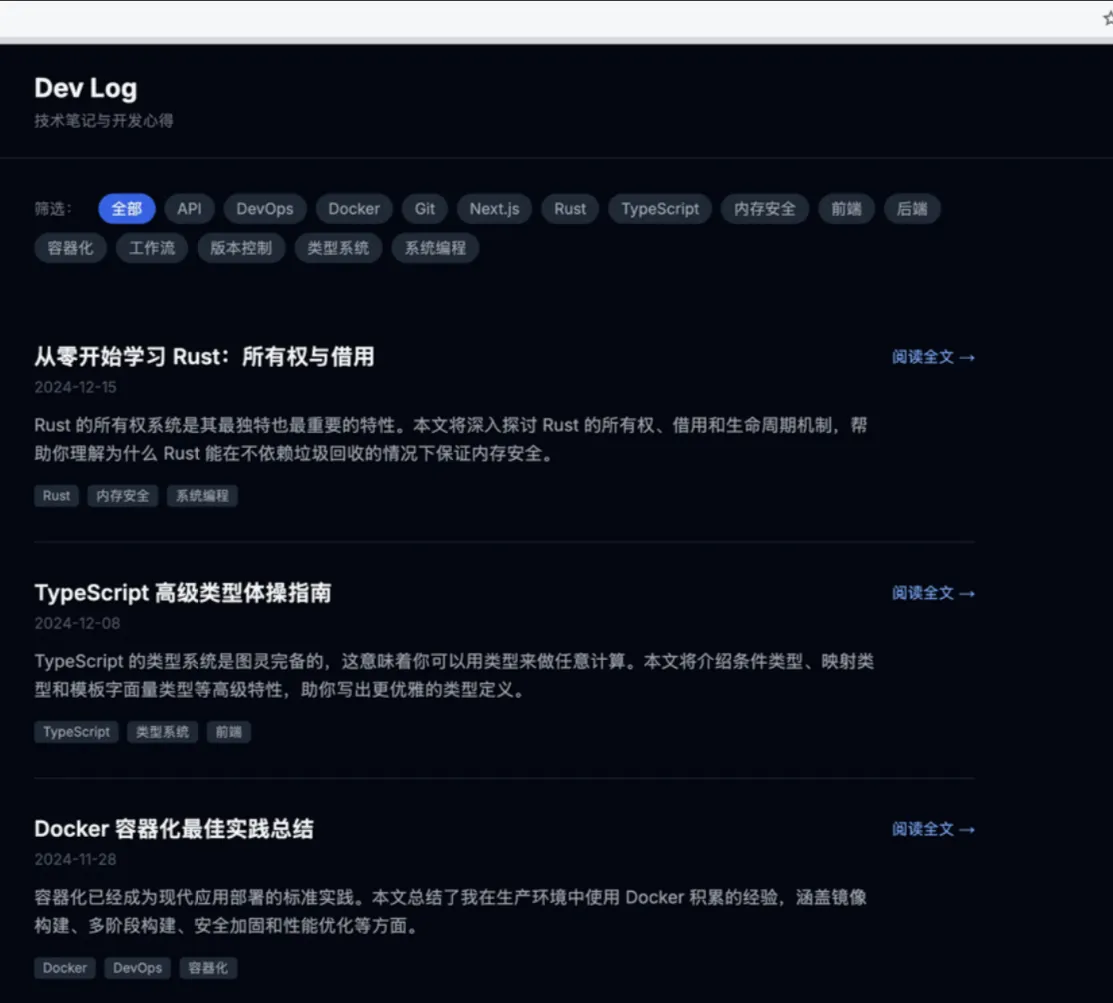Filter posts by API tag
Image resolution: width=1113 pixels, height=1003 pixels.
tap(190, 209)
